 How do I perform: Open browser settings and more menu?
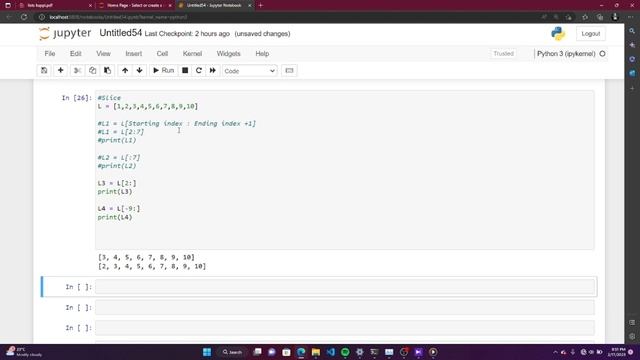[631, 17]
